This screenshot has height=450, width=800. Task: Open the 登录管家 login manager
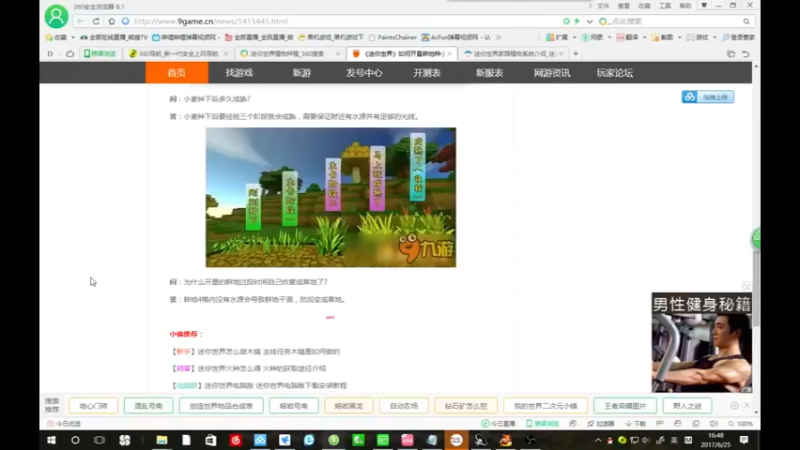coord(738,37)
